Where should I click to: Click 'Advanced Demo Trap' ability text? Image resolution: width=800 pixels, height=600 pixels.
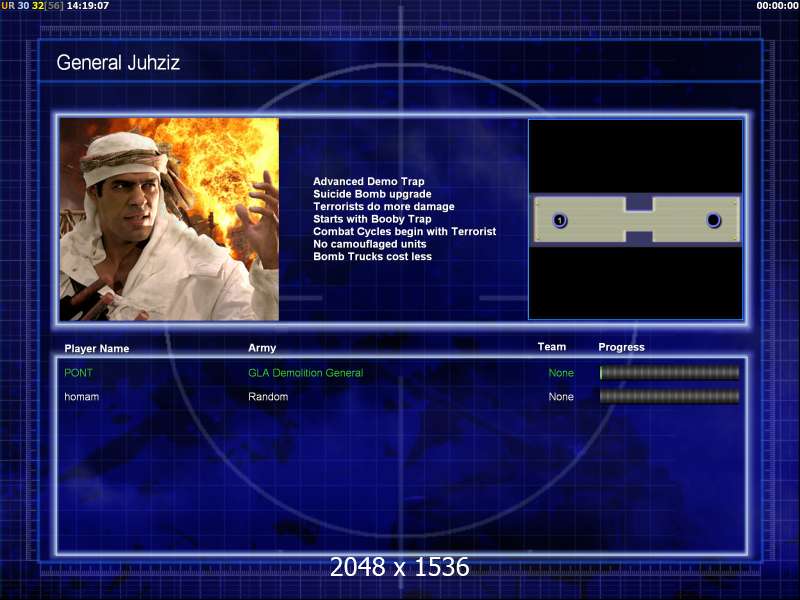pyautogui.click(x=368, y=181)
